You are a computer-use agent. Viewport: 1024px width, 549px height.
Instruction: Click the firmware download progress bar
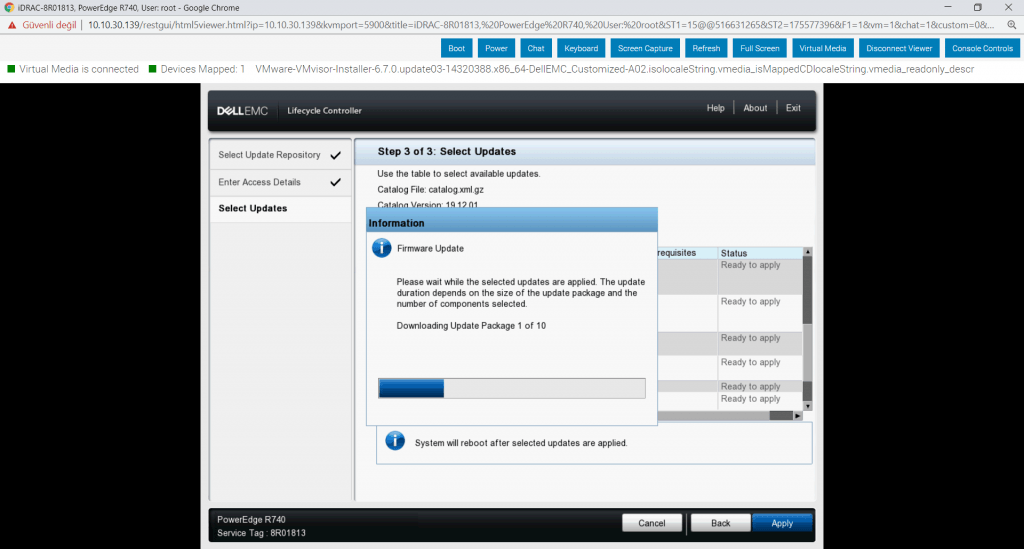(x=511, y=388)
